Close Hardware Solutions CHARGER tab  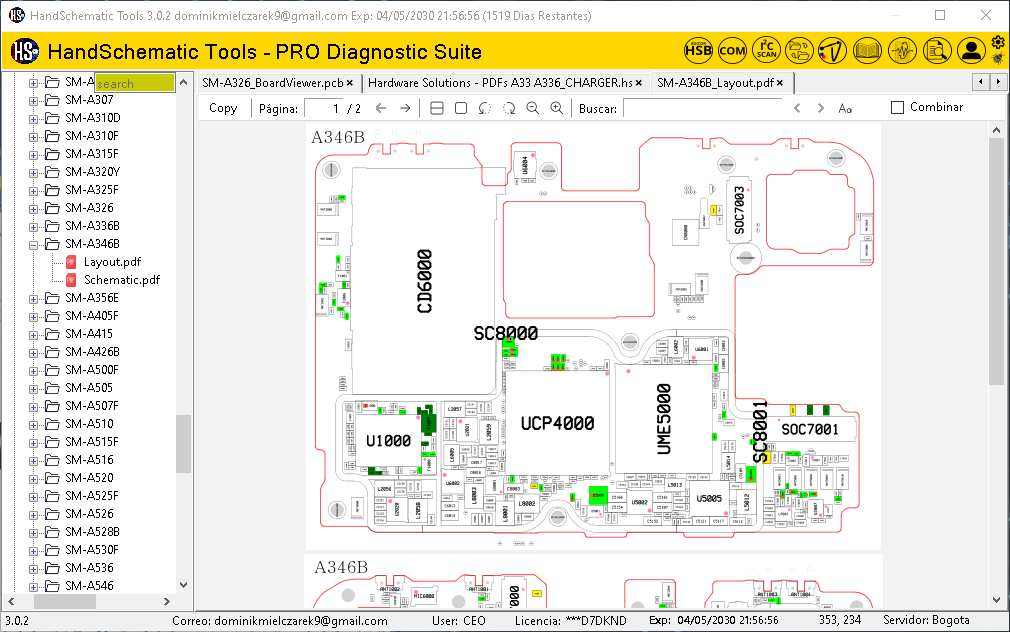pos(639,83)
